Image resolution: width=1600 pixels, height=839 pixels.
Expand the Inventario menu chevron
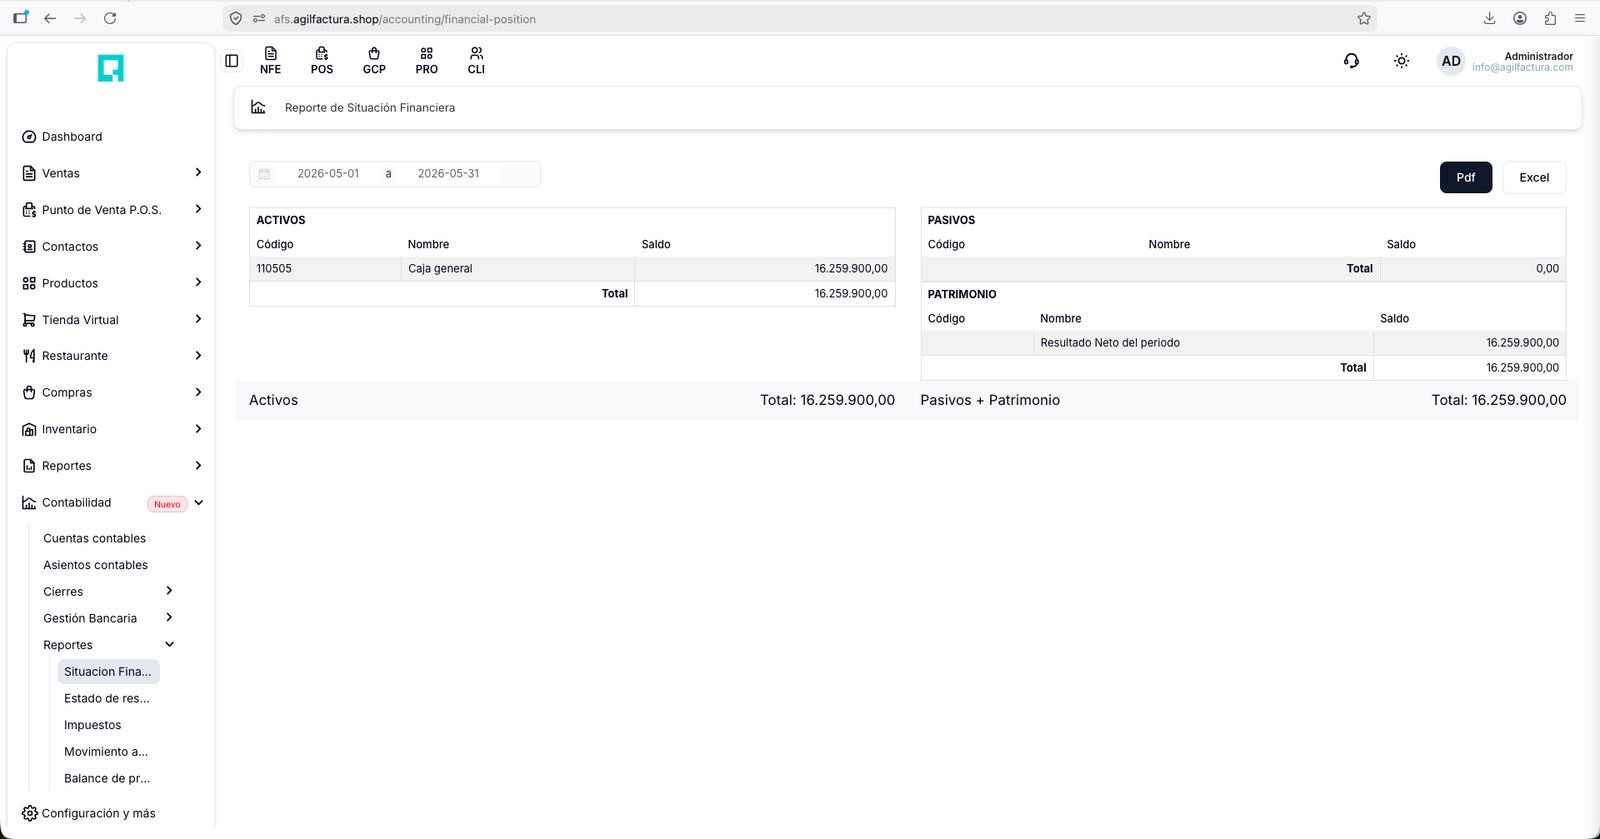pyautogui.click(x=198, y=429)
